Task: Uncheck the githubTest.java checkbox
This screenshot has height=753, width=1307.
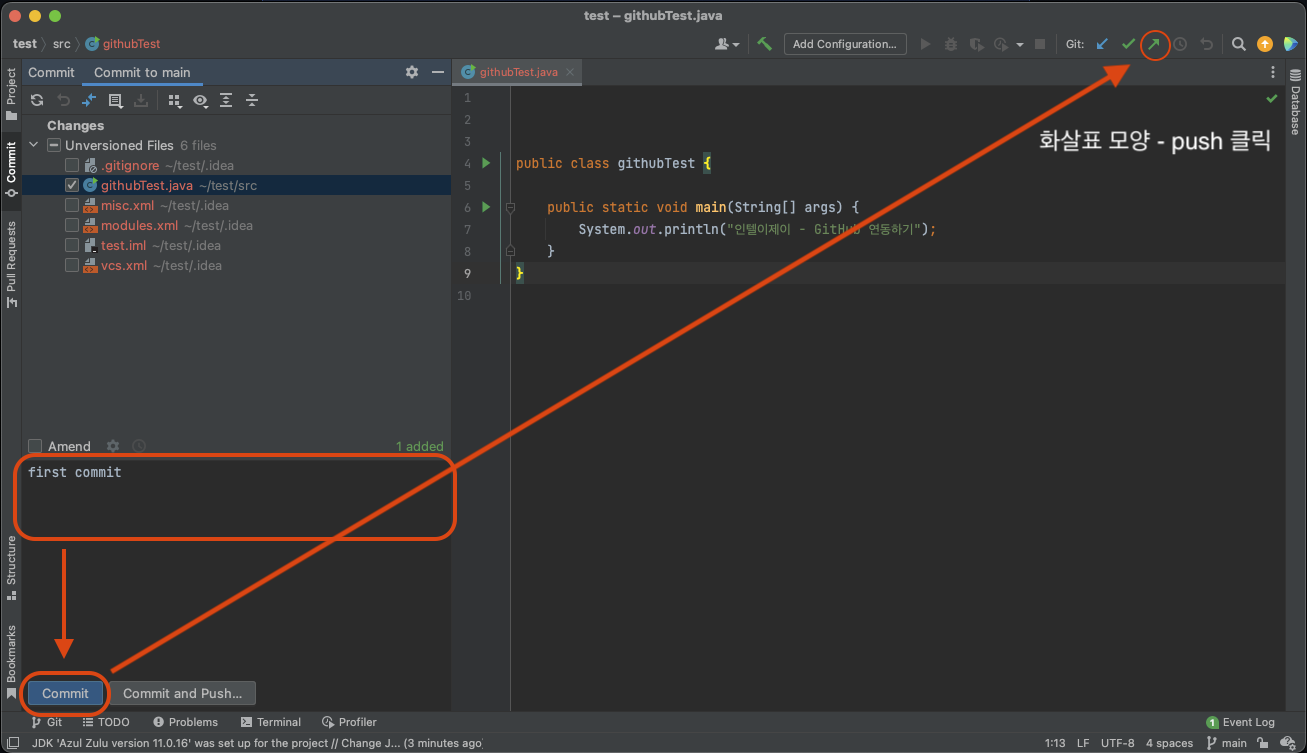Action: pyautogui.click(x=72, y=185)
